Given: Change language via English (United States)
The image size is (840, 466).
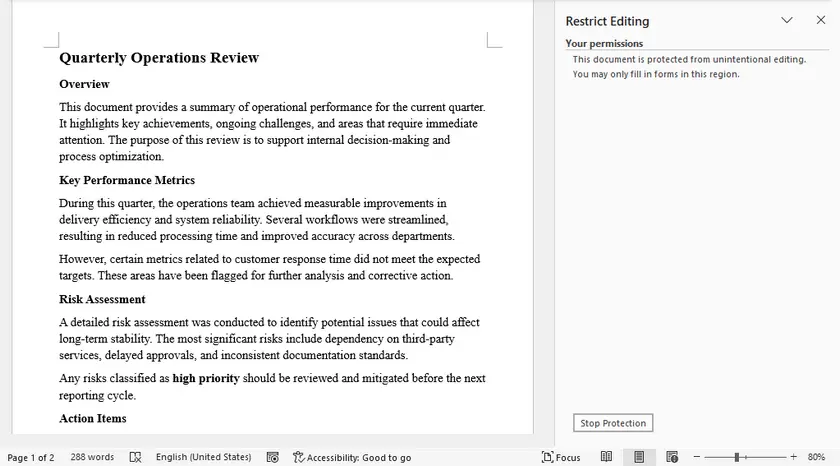Looking at the screenshot, I should (x=203, y=457).
